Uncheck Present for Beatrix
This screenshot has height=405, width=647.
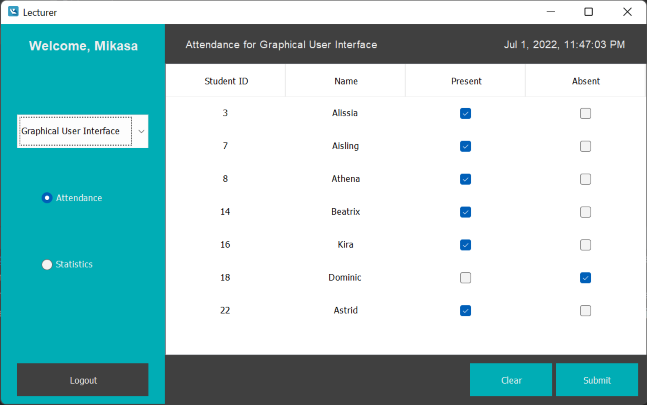[465, 212]
